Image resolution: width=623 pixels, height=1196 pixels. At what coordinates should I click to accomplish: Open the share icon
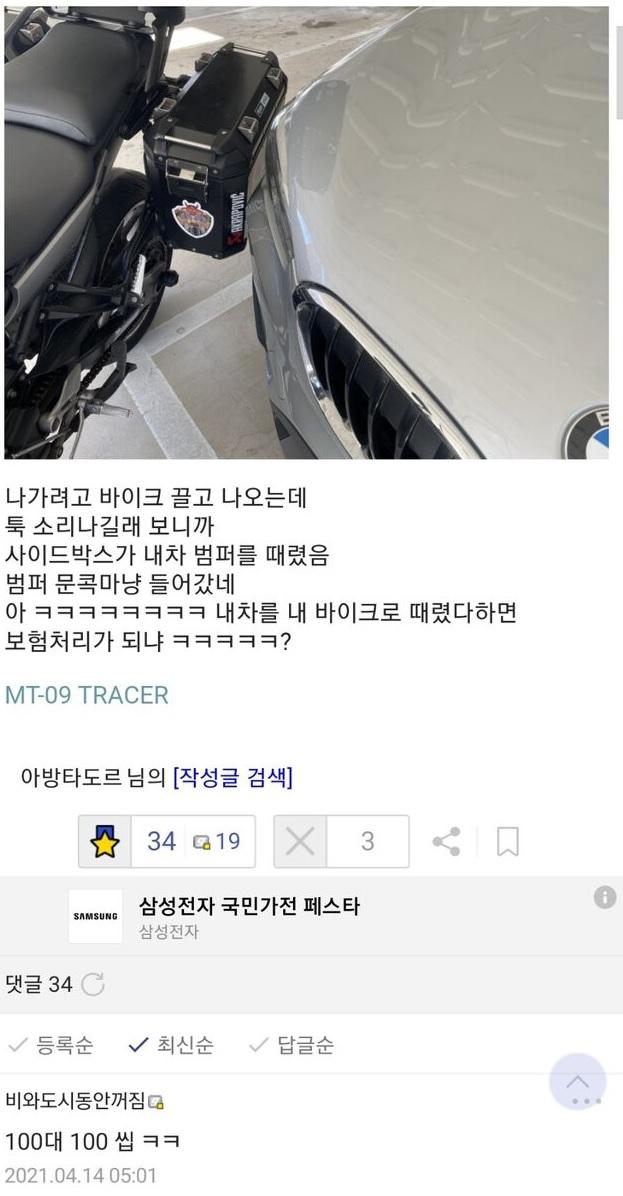point(446,841)
